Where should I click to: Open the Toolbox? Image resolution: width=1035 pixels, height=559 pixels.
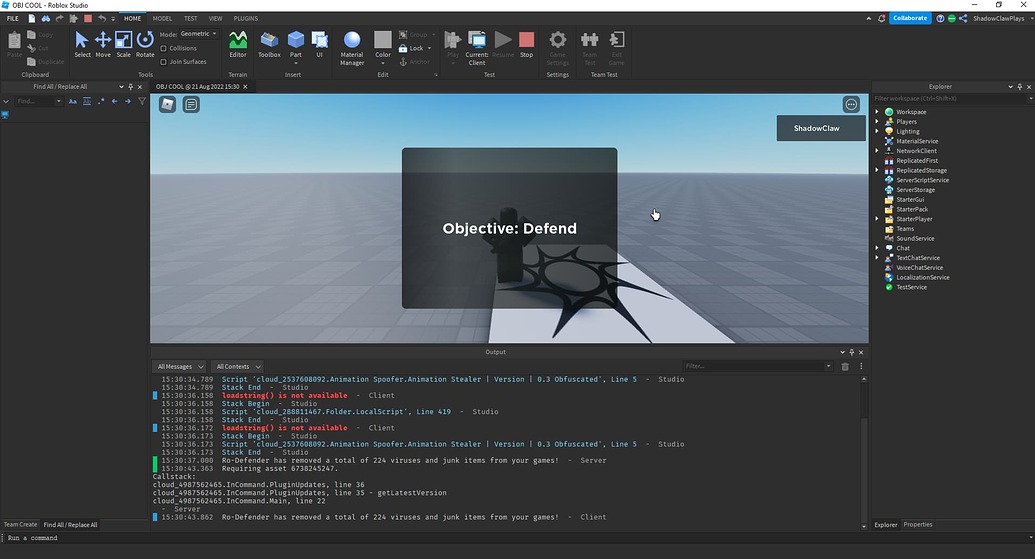click(269, 45)
